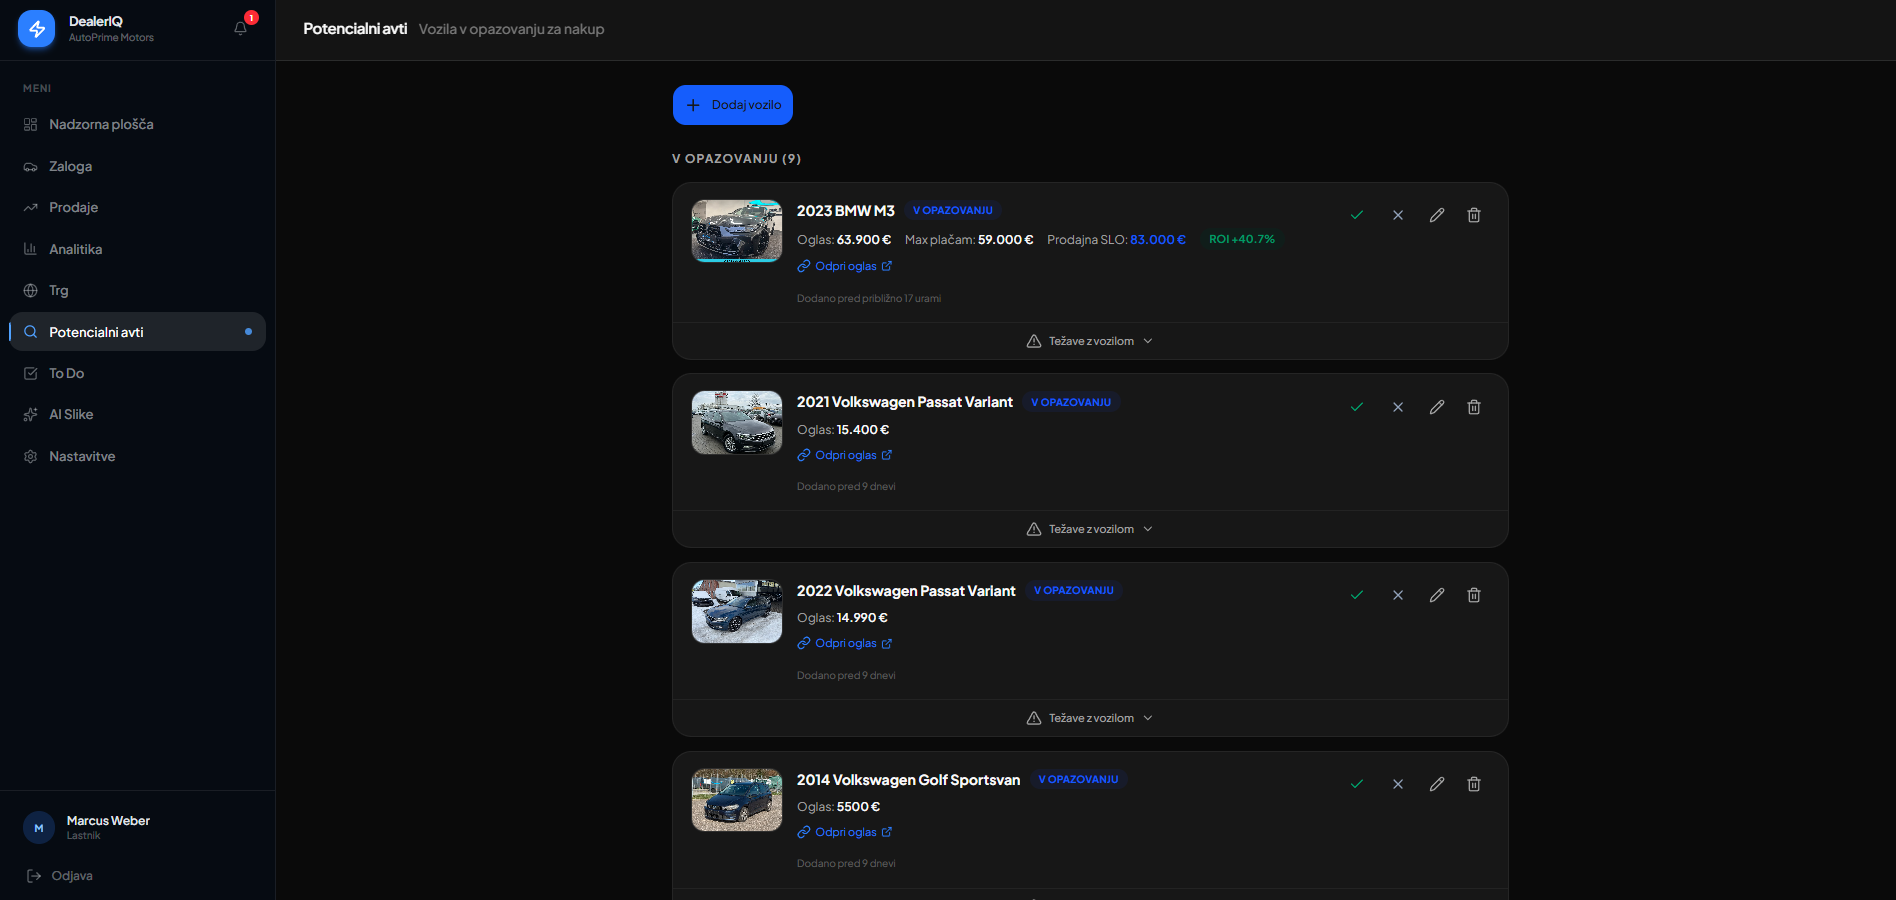
Task: Reject the 2021 Volkswagen Passat Variant
Action: pyautogui.click(x=1398, y=407)
